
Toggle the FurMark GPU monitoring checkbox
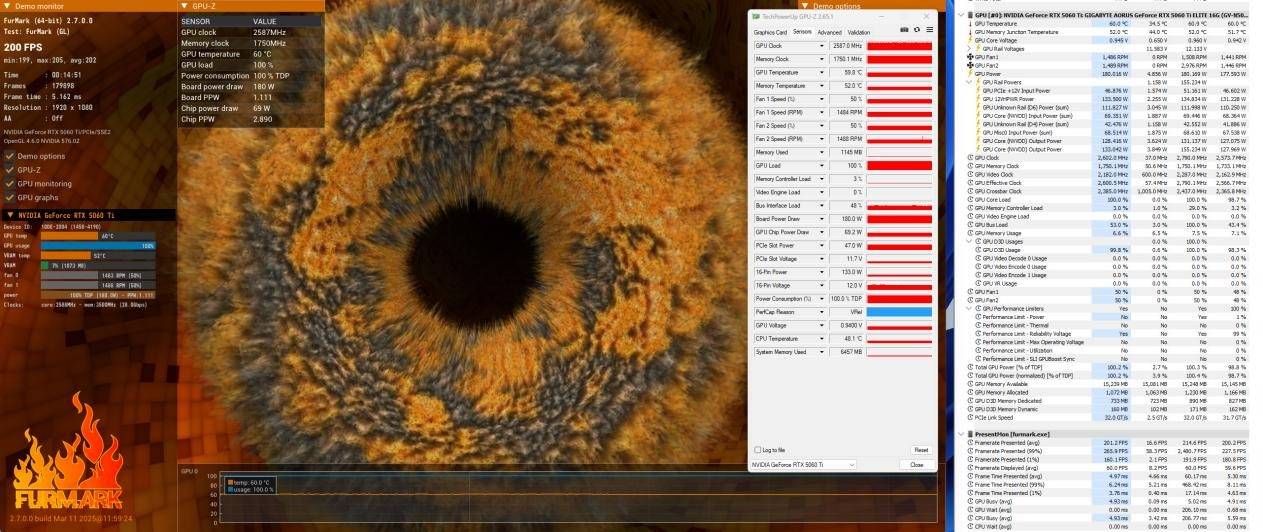click(9, 184)
